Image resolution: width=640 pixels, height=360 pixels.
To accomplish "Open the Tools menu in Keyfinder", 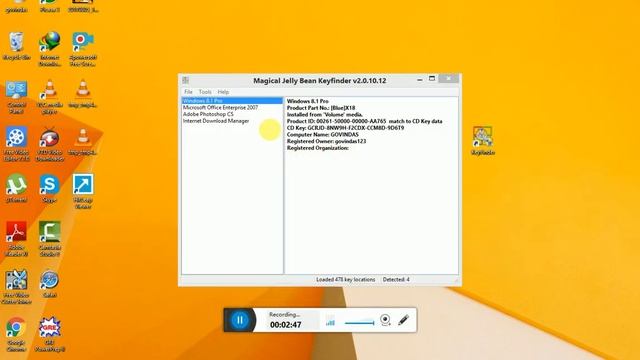I will click(205, 92).
